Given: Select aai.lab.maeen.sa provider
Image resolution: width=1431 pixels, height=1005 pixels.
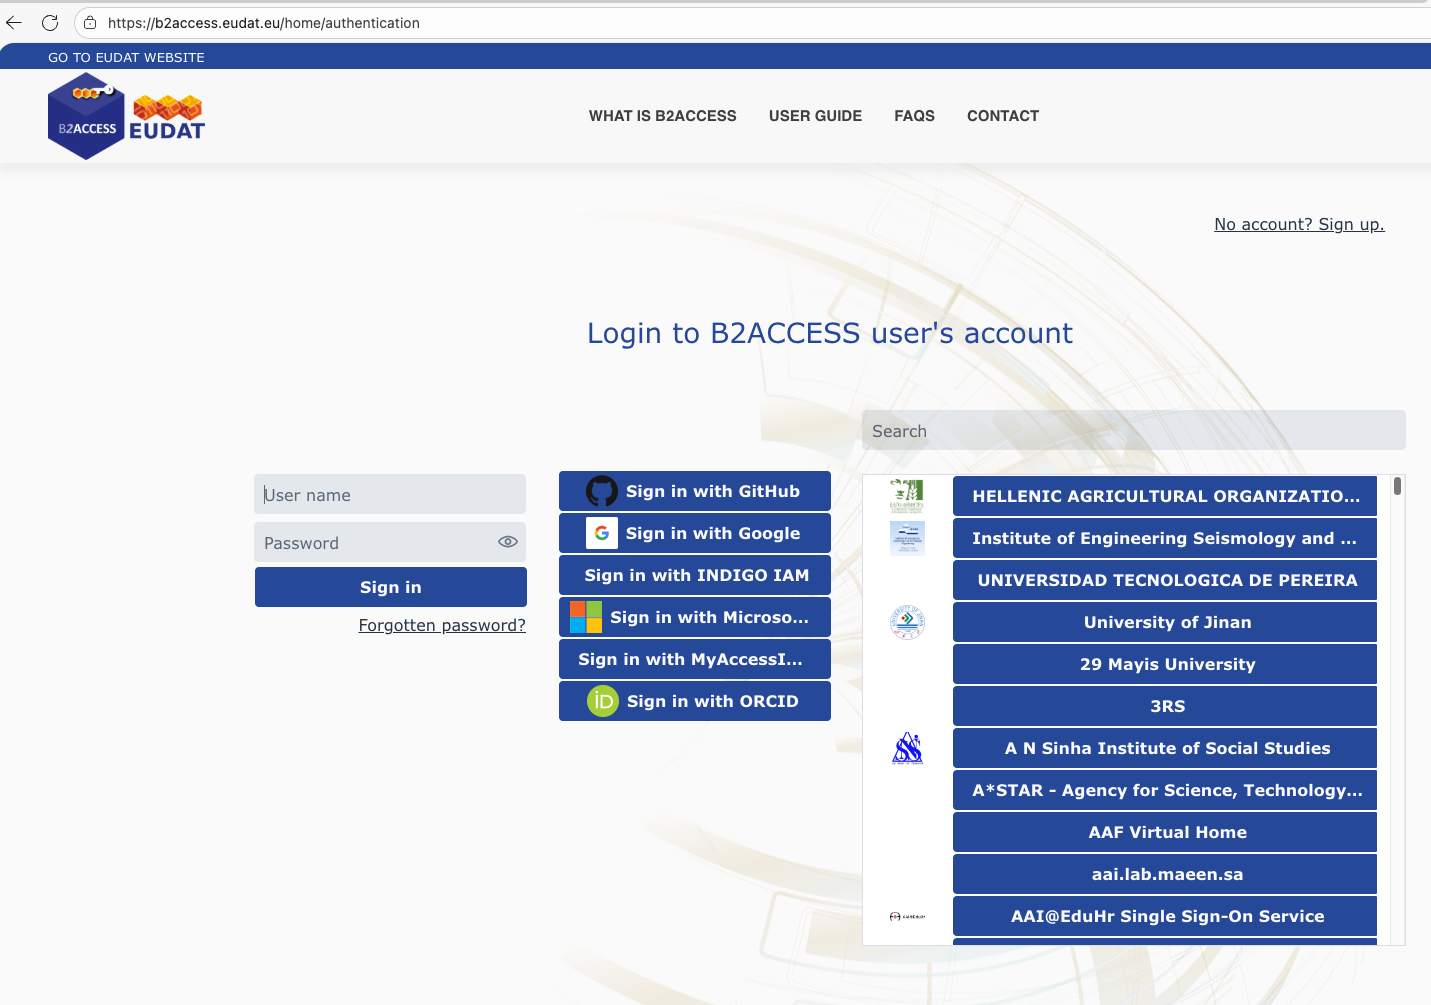Looking at the screenshot, I should point(1165,874).
